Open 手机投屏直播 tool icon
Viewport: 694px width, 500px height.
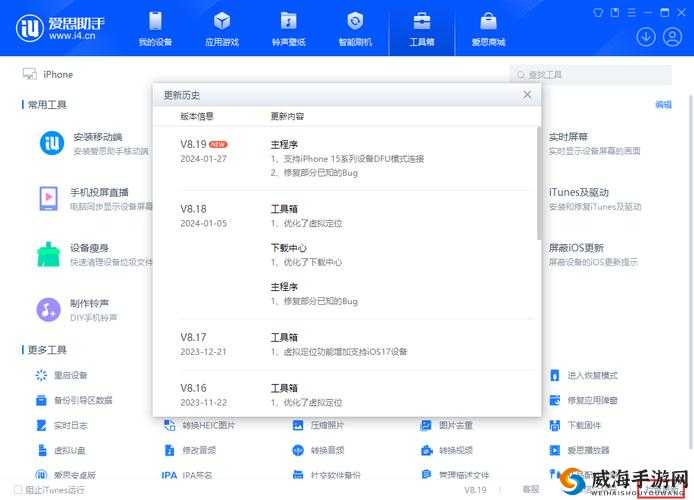click(49, 199)
